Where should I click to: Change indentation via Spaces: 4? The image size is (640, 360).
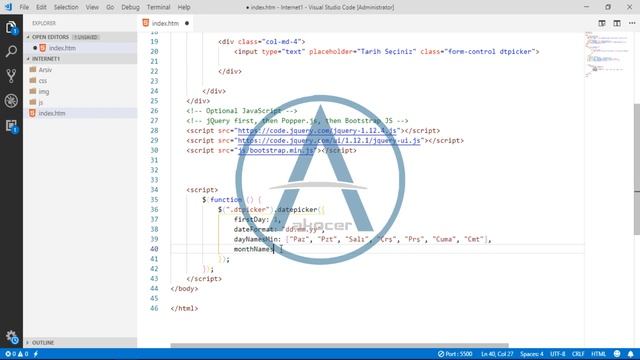tap(531, 354)
